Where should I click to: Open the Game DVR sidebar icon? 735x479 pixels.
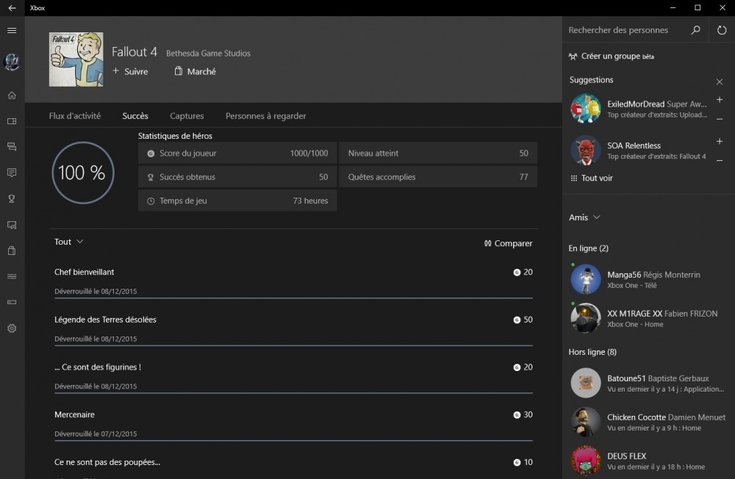coord(12,225)
